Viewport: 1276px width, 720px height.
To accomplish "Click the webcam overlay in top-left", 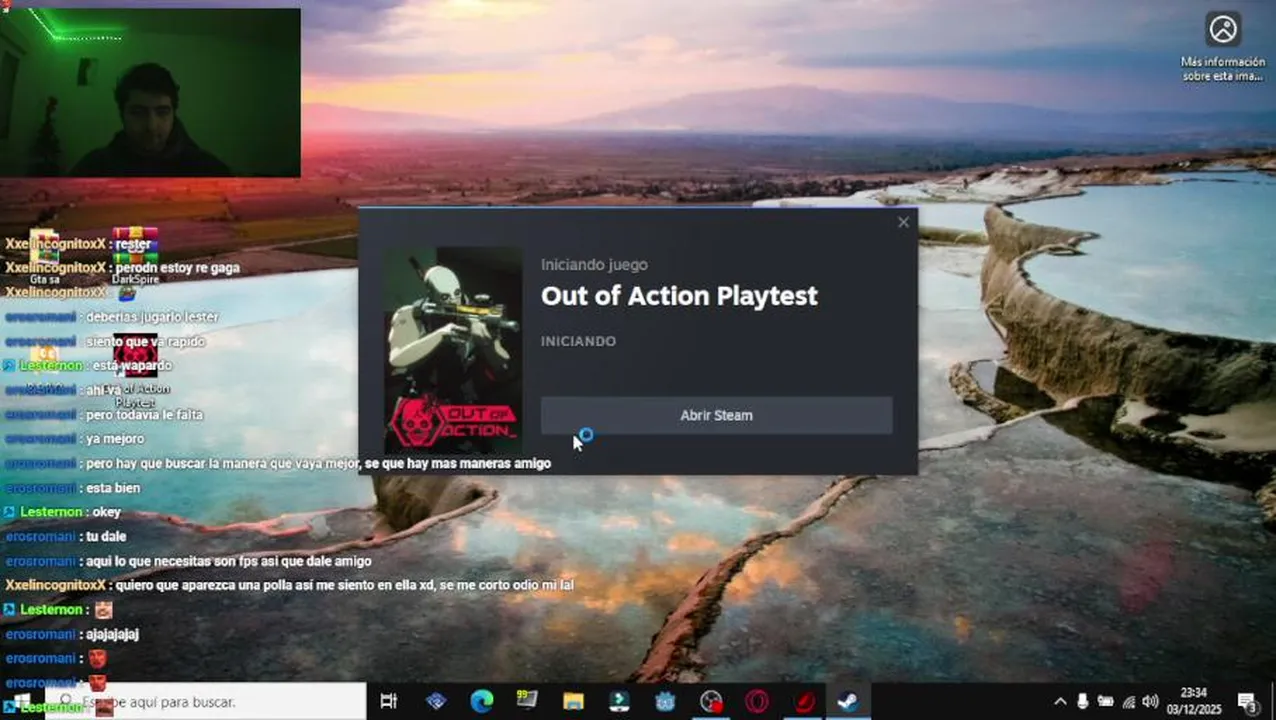I will tap(151, 93).
